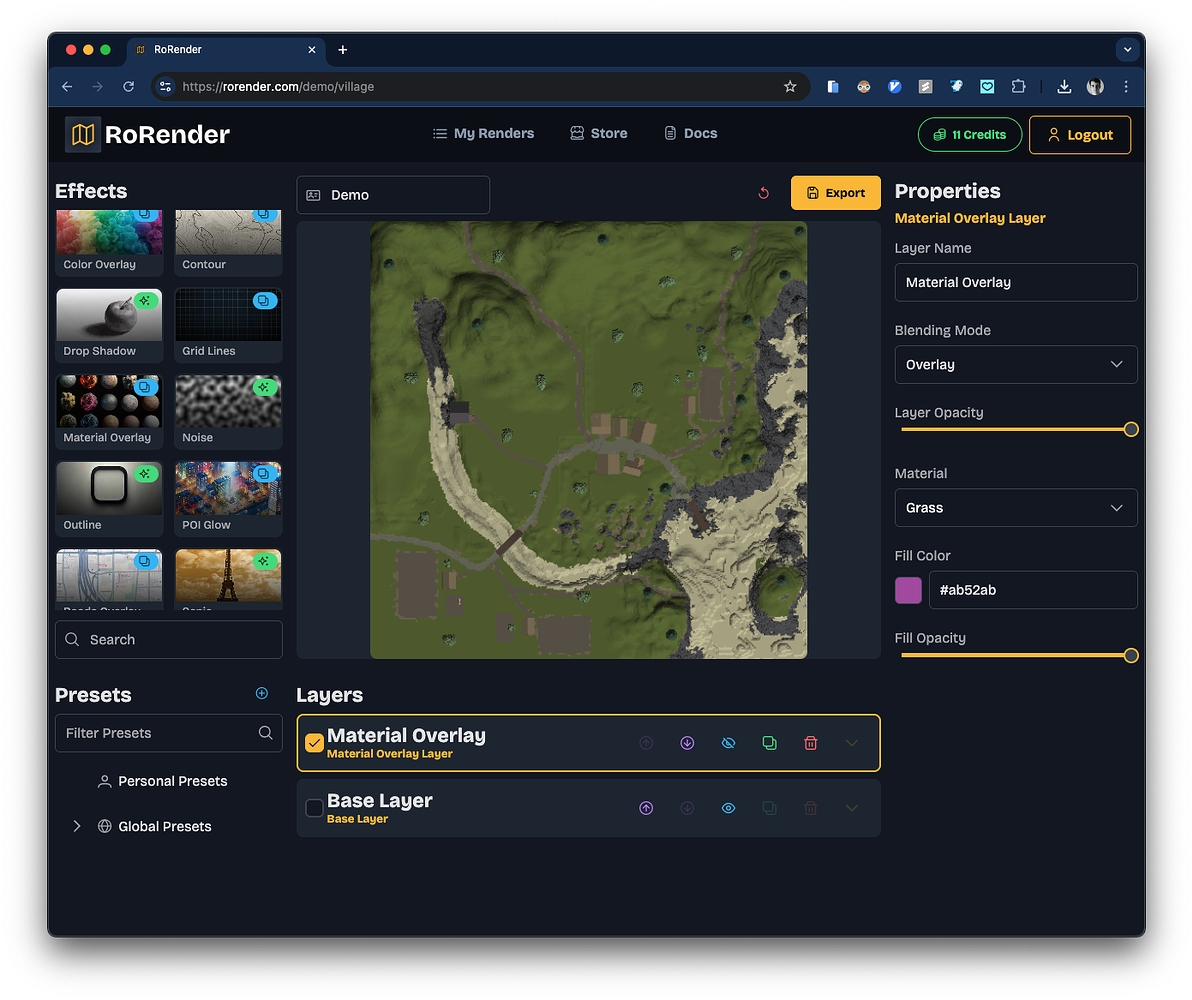Screen dimensions: 1192x1000
Task: Open the Blending Mode dropdown
Action: 1016,364
